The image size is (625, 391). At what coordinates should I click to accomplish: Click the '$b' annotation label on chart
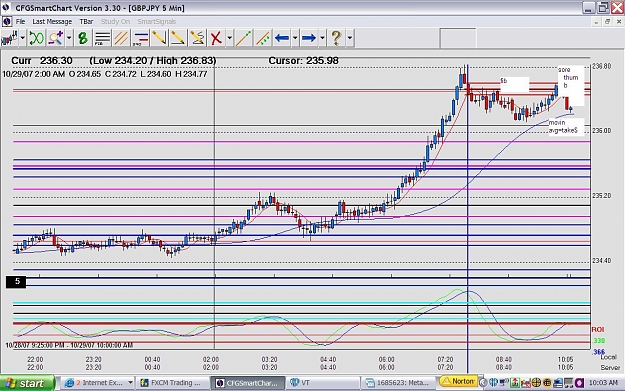tap(514, 84)
